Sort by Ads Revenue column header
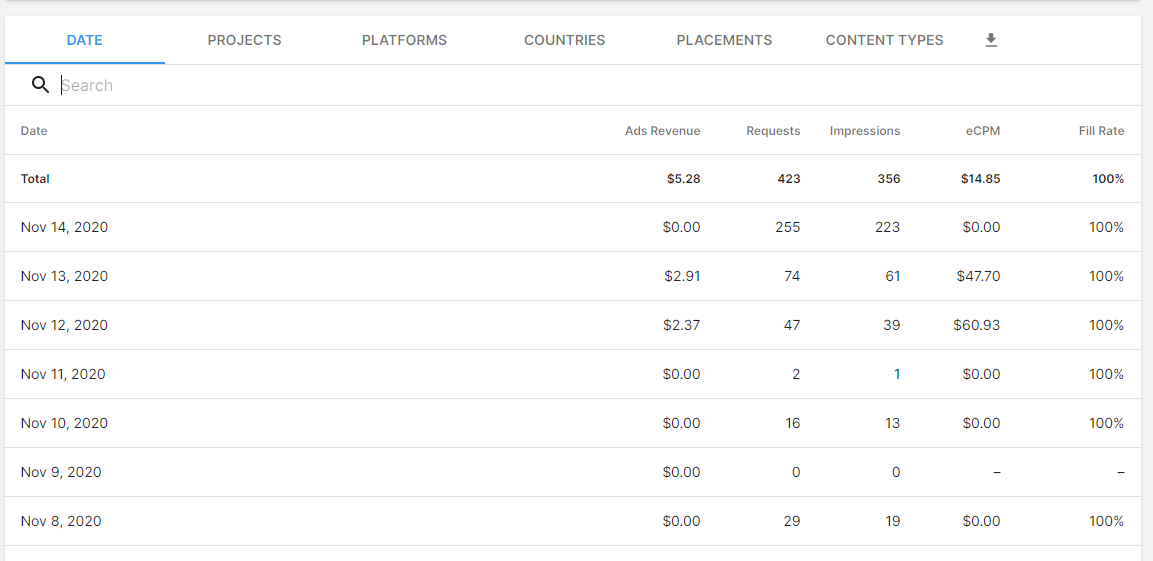Viewport: 1153px width, 561px height. point(662,131)
